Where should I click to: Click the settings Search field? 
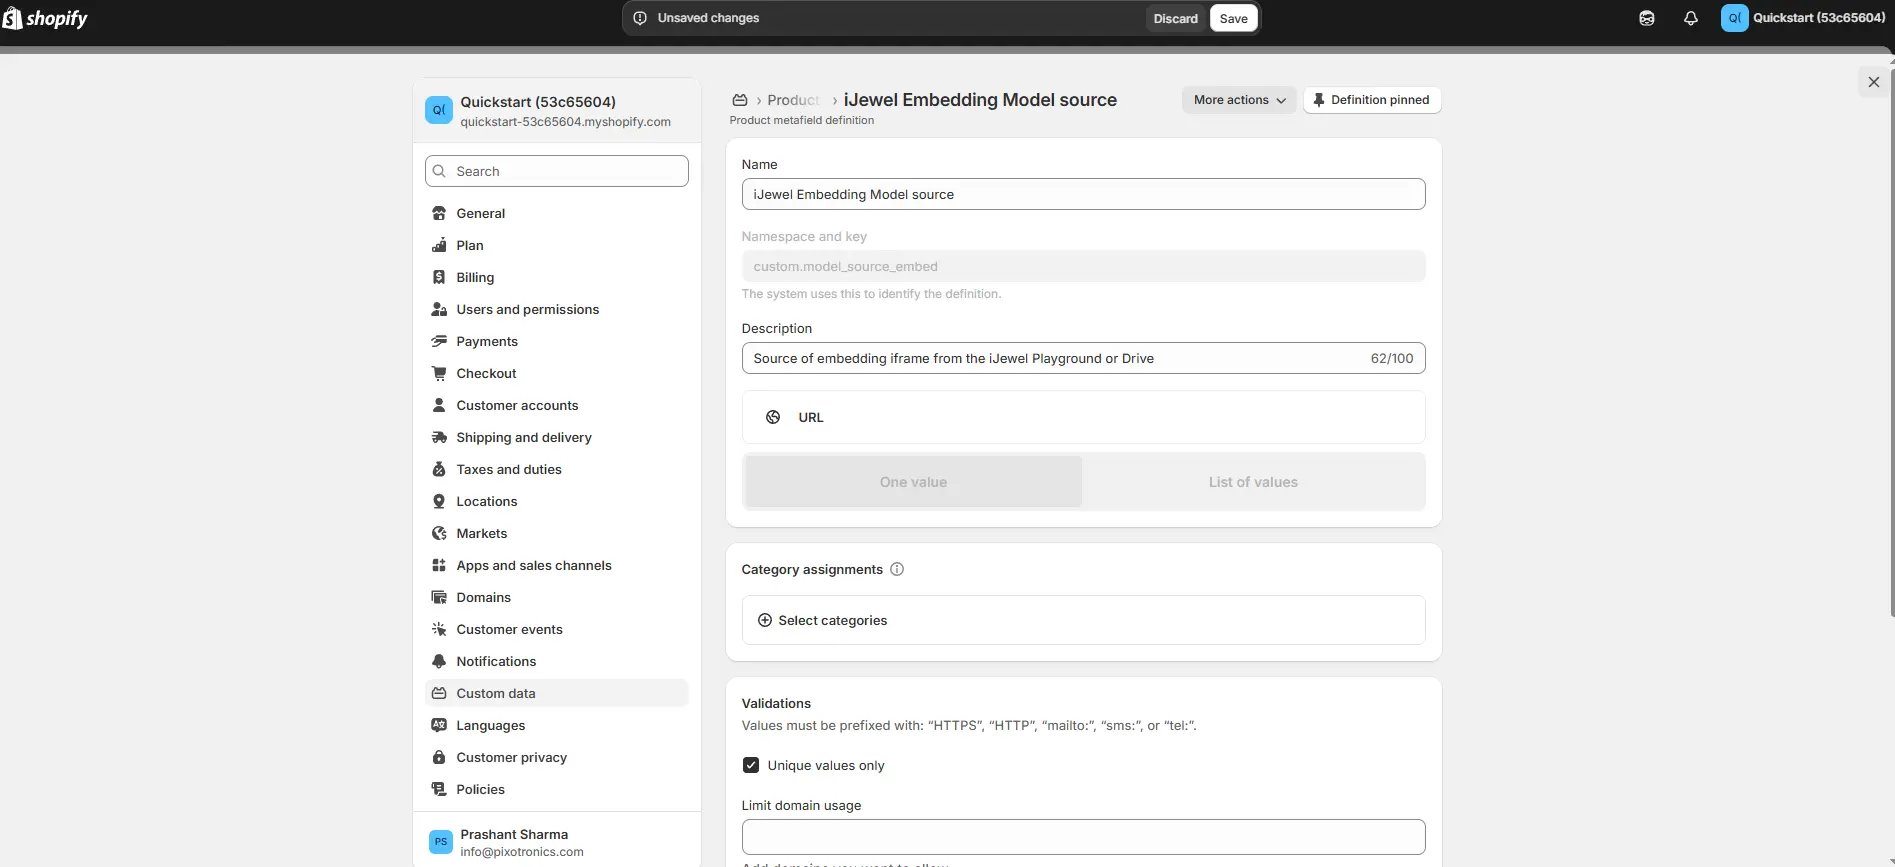(557, 171)
